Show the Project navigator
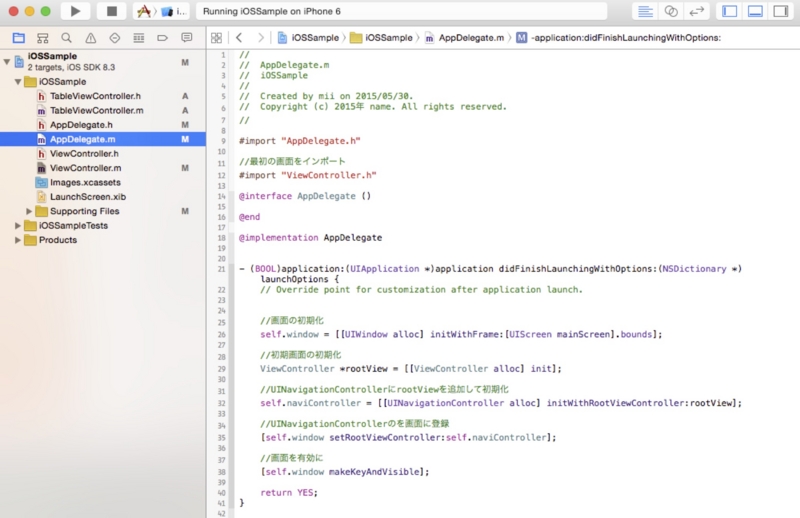The width and height of the screenshot is (800, 518). tap(19, 38)
